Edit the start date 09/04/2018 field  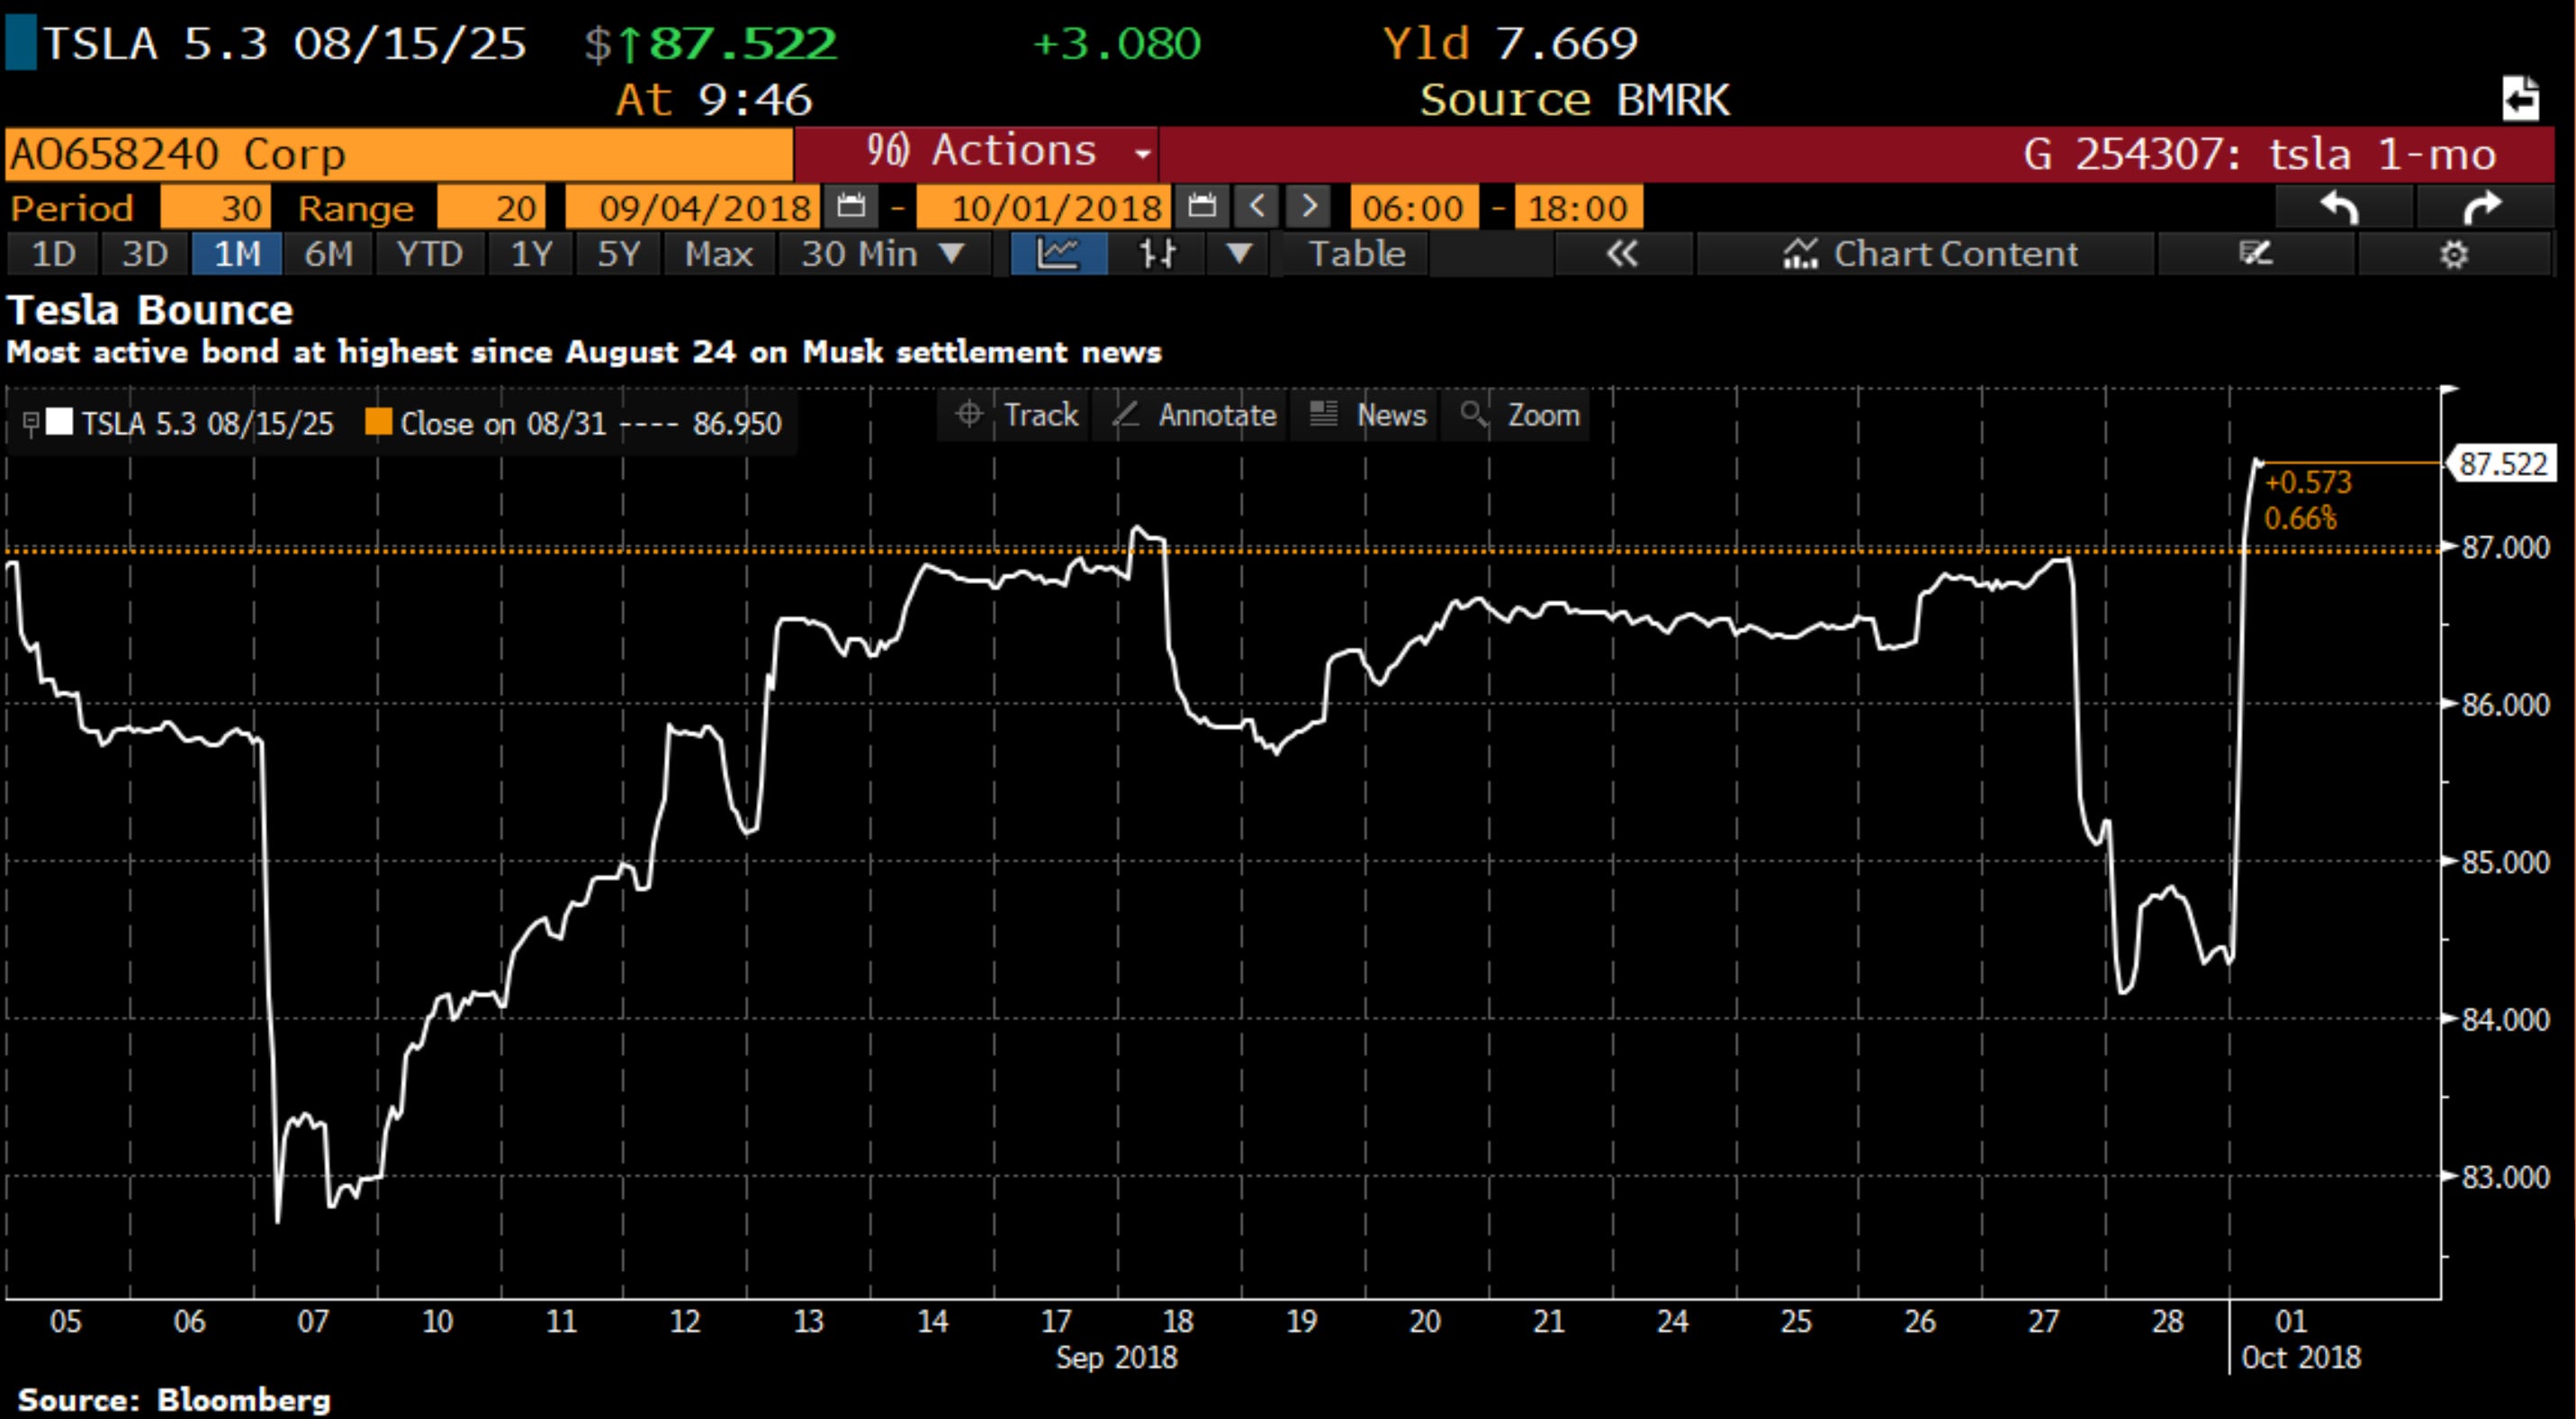point(694,208)
